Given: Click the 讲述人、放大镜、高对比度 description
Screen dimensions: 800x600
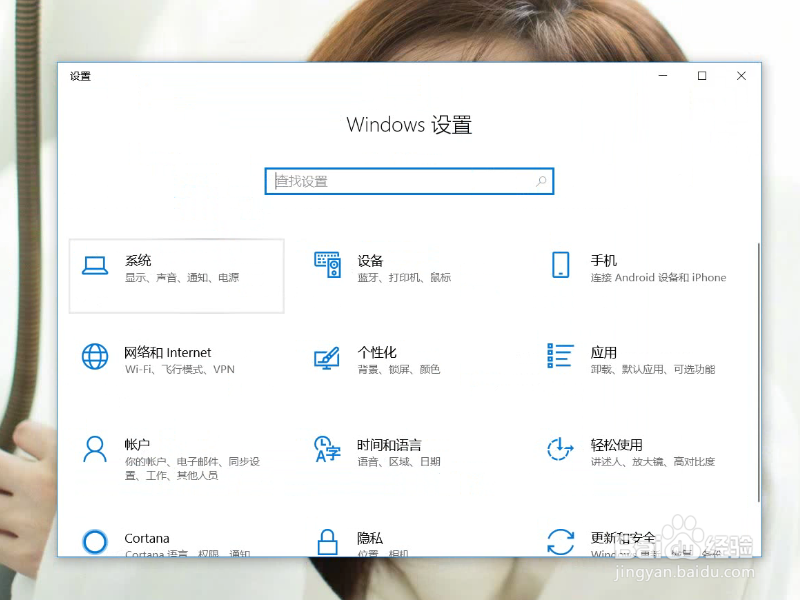Looking at the screenshot, I should point(653,462).
